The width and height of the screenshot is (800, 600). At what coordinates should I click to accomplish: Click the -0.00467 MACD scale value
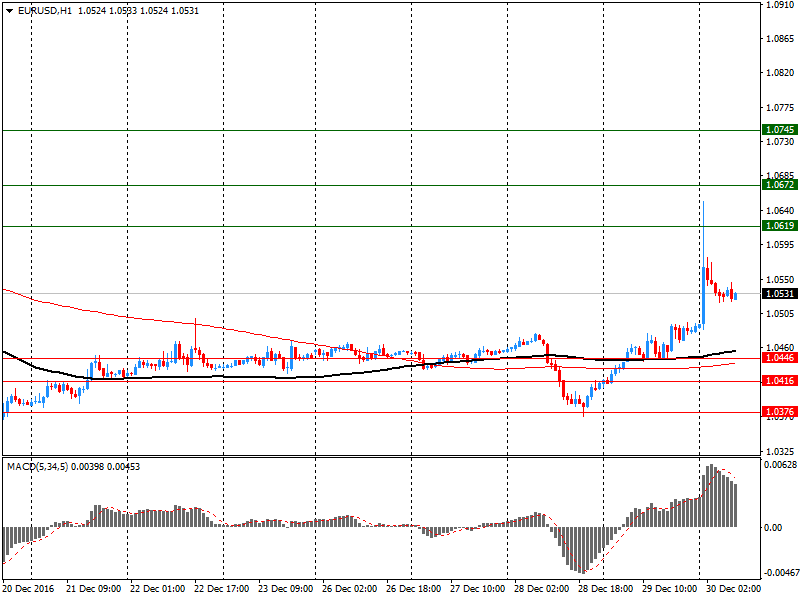780,573
